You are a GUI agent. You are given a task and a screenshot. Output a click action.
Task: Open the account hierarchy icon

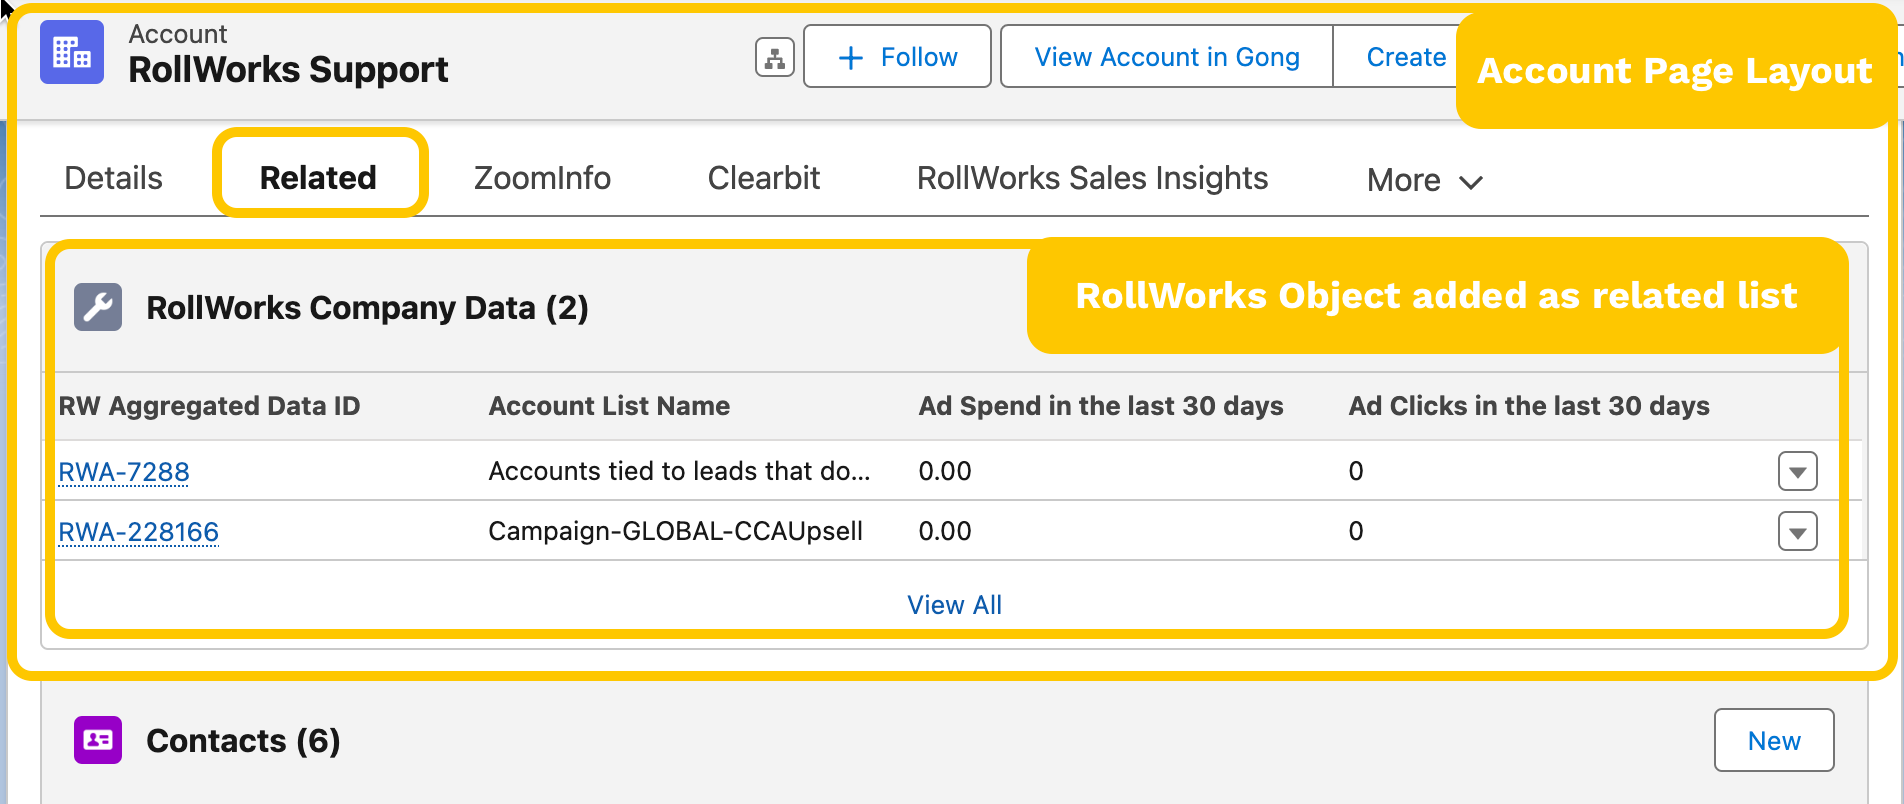(774, 58)
